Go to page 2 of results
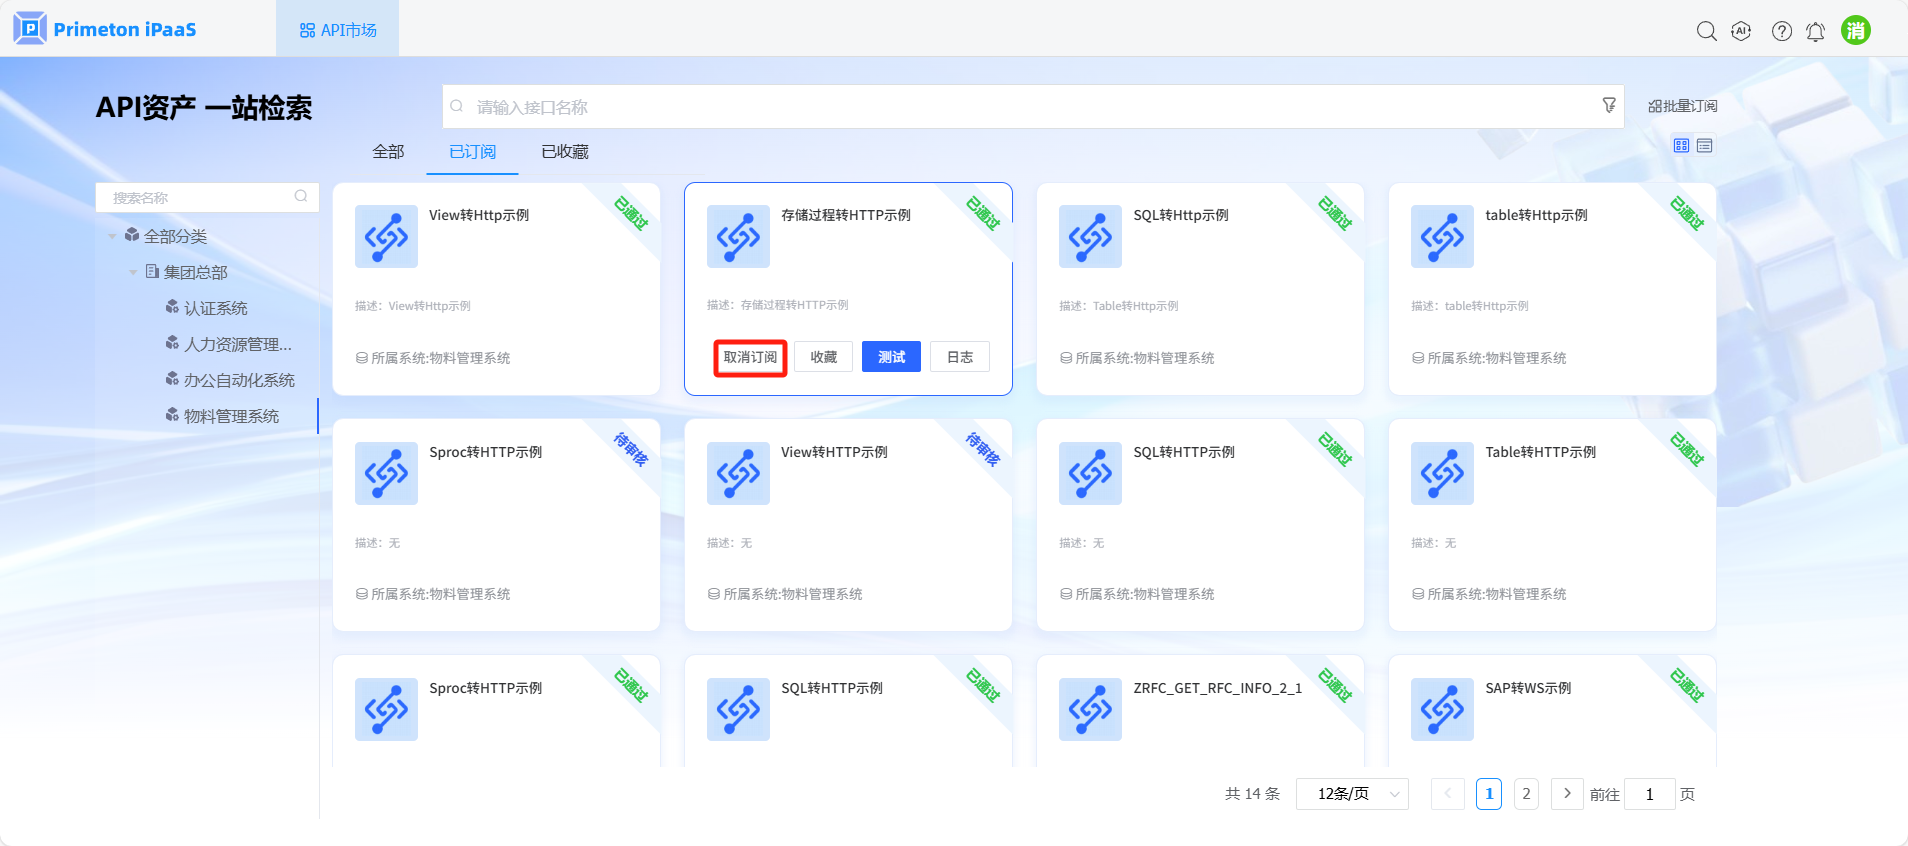This screenshot has height=846, width=1908. coord(1526,794)
